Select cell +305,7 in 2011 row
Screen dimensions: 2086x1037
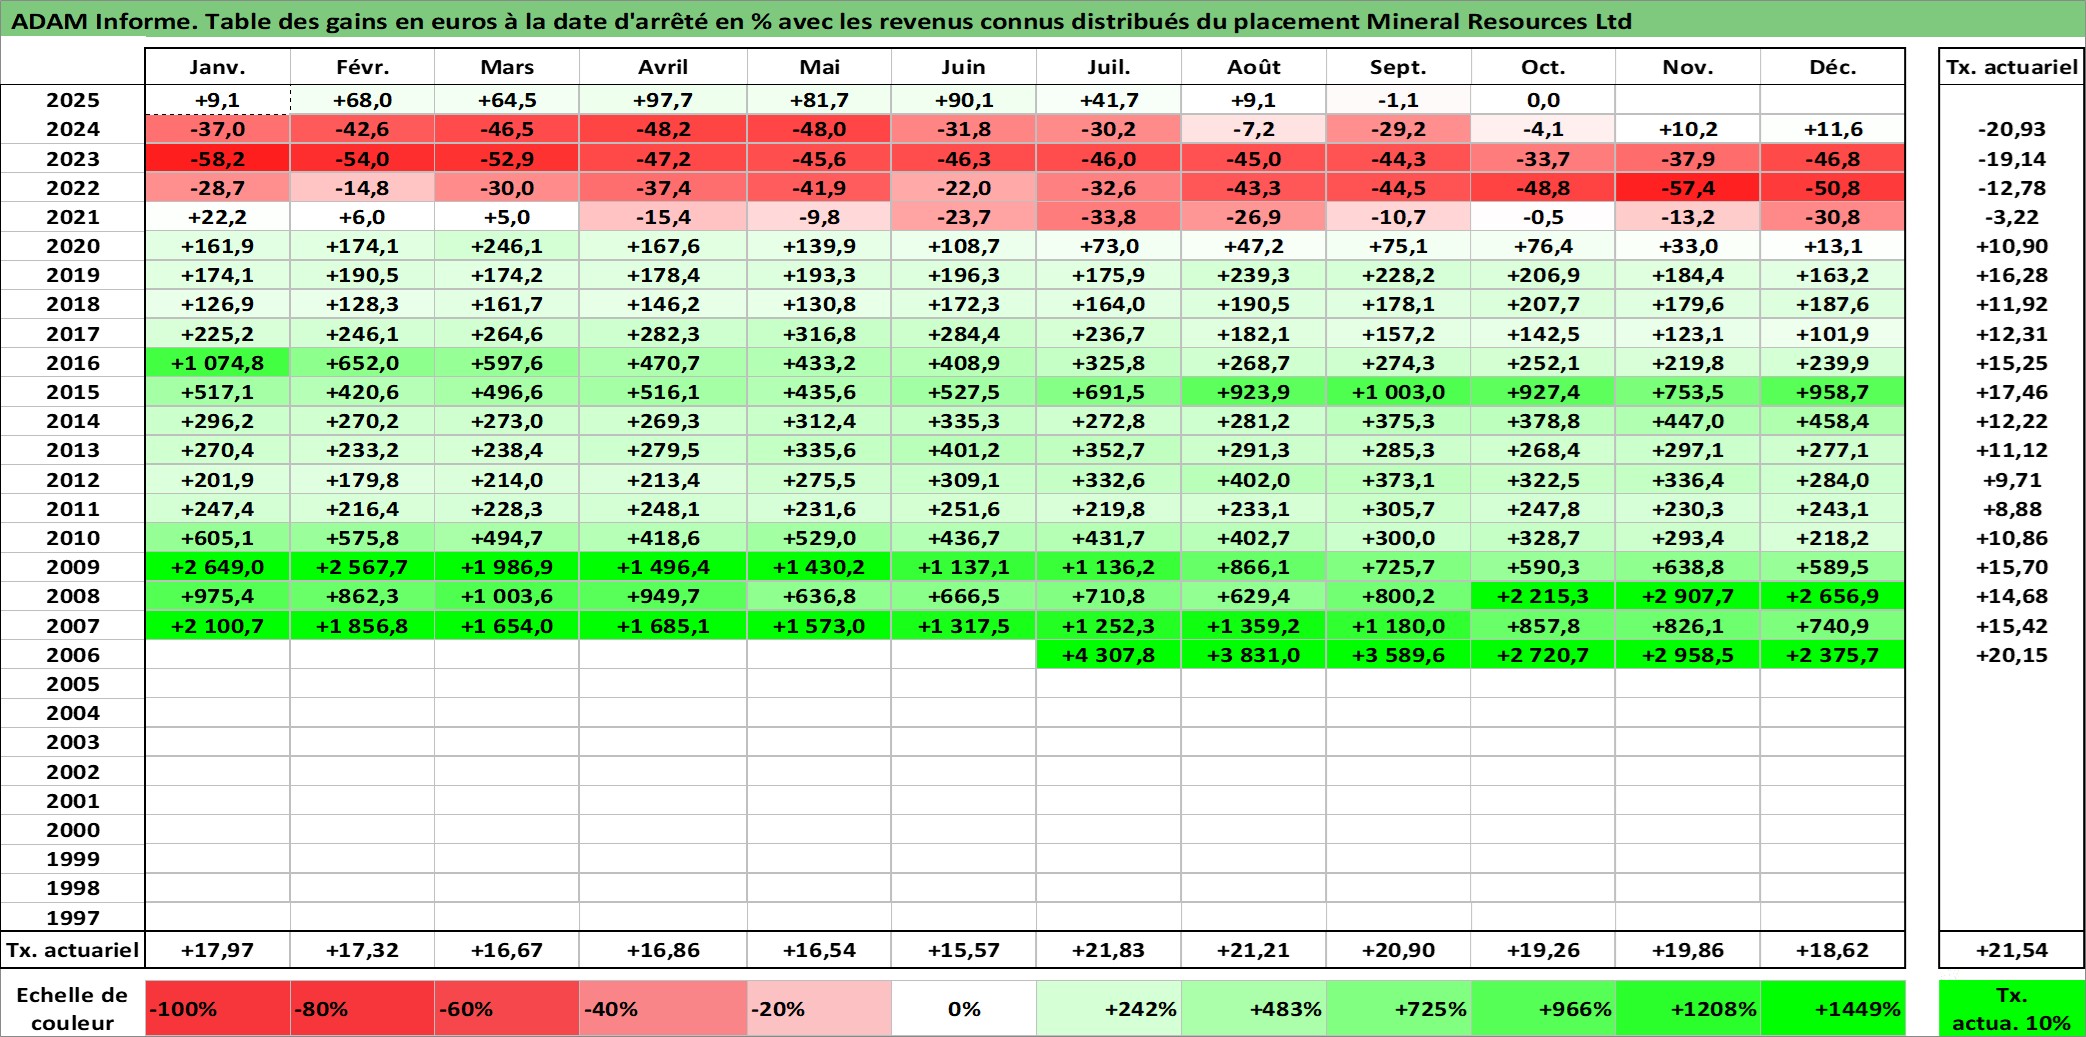pyautogui.click(x=1398, y=509)
